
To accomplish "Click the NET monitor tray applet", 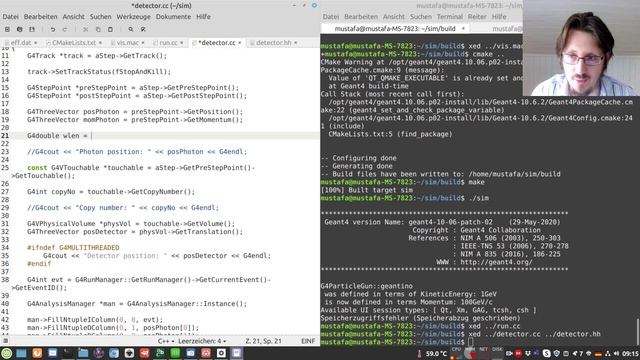I will [x=483, y=353].
